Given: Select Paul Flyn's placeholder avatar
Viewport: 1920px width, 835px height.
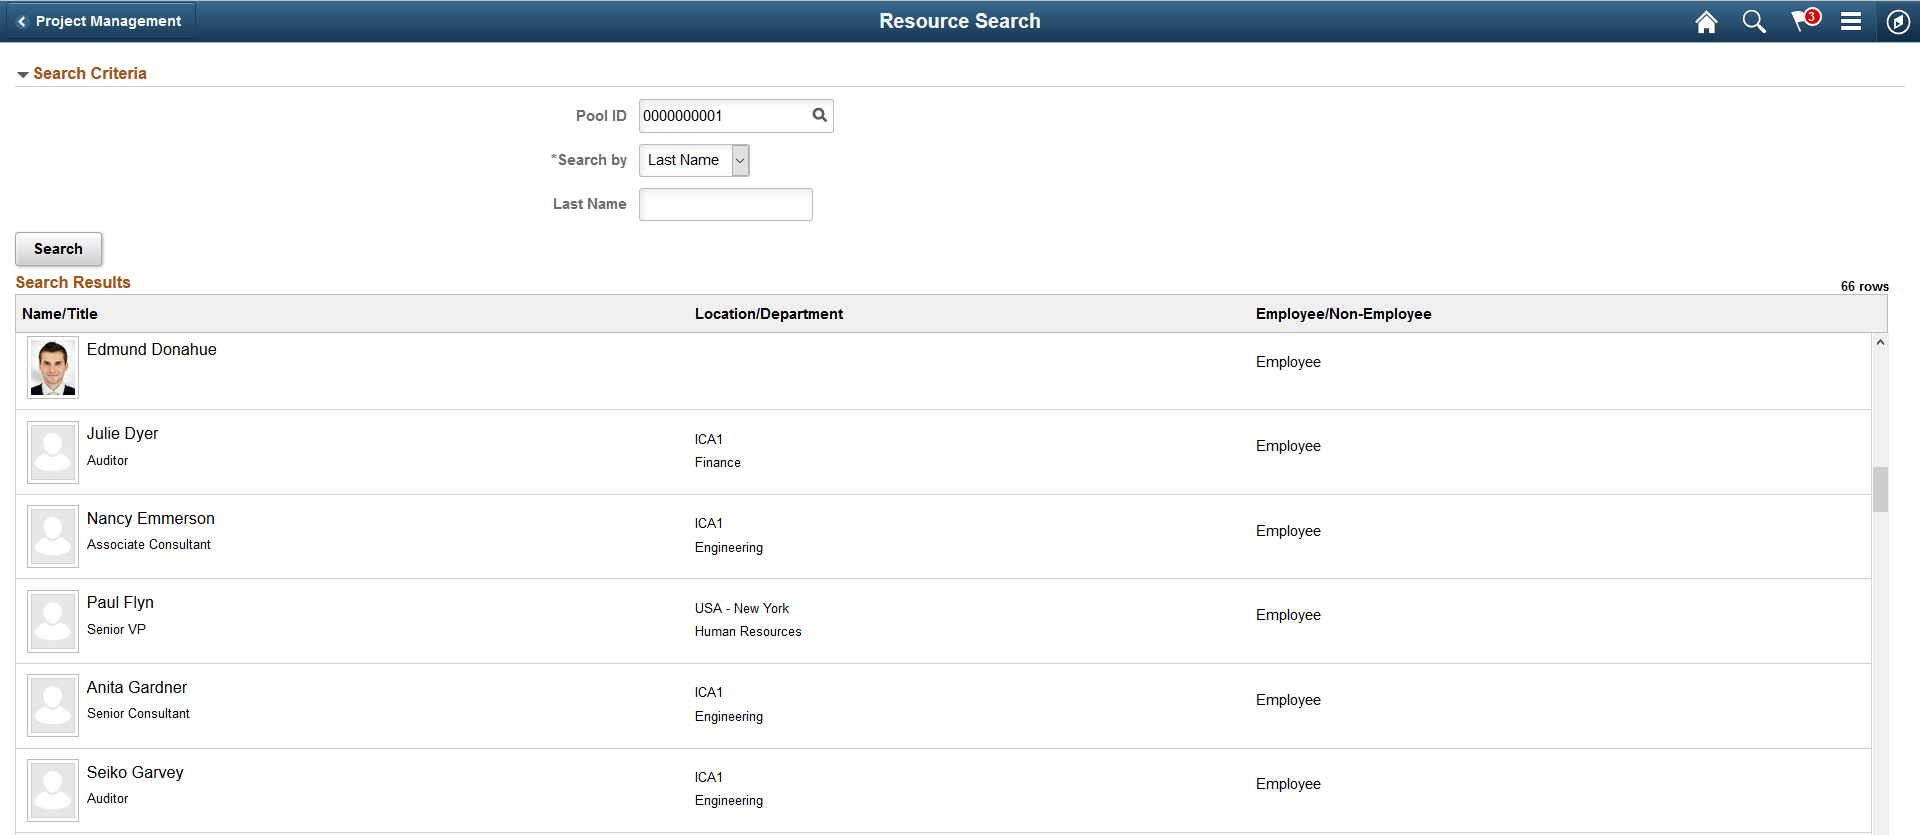Looking at the screenshot, I should point(53,621).
